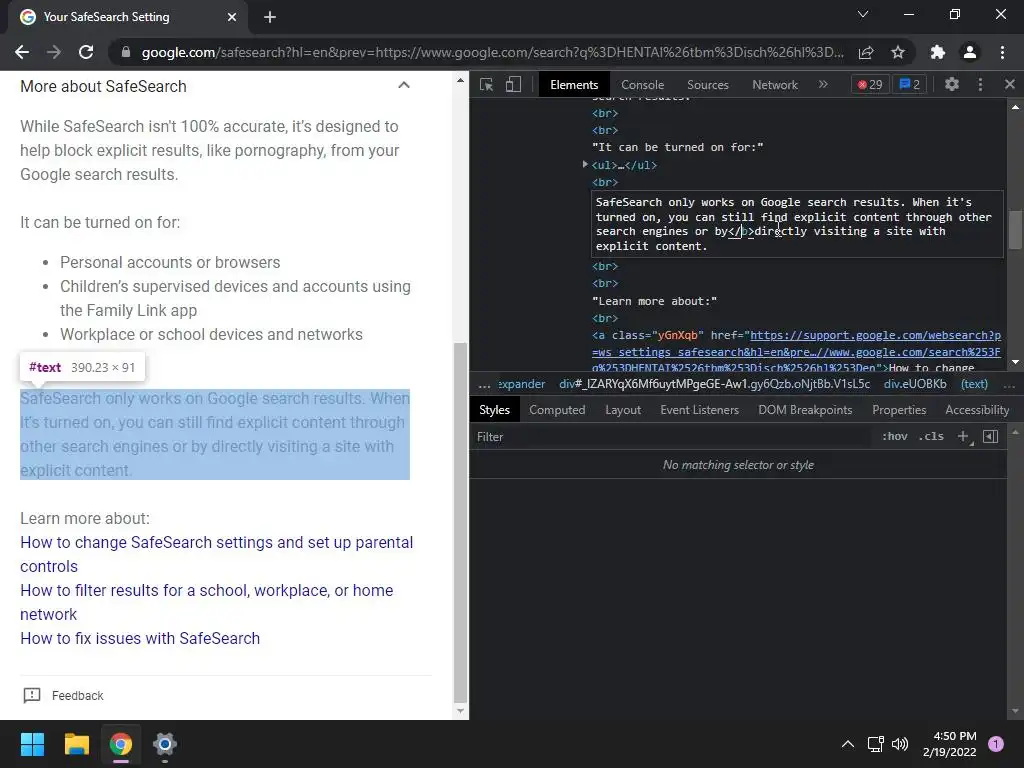Open the Settings gear taskbar icon

click(x=165, y=744)
